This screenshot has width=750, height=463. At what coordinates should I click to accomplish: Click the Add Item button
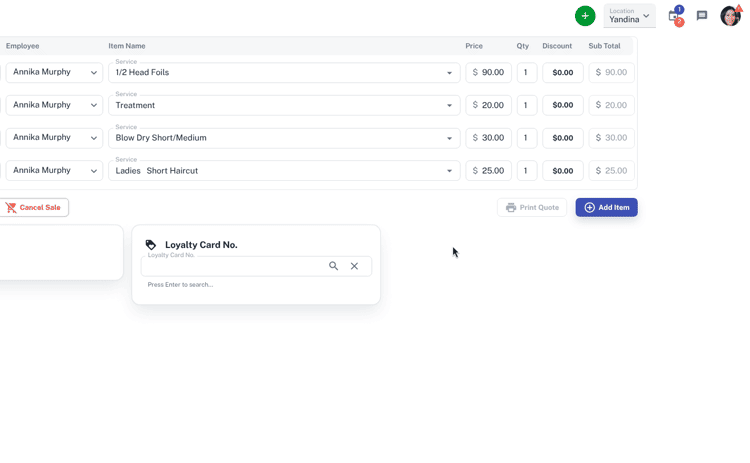(606, 207)
